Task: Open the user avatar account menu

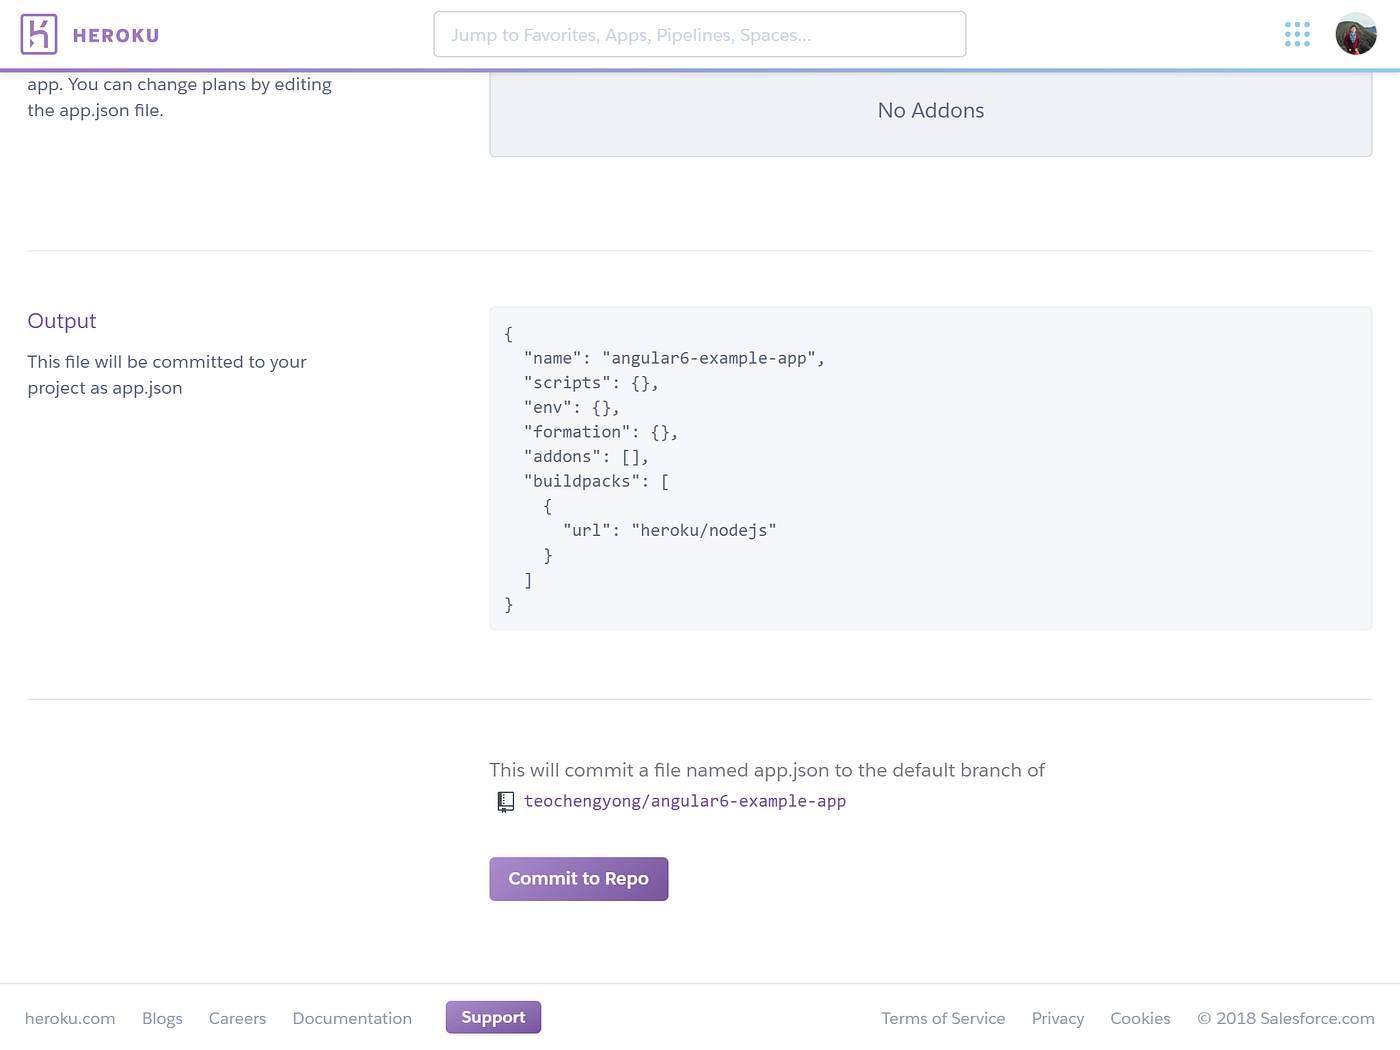Action: point(1356,34)
